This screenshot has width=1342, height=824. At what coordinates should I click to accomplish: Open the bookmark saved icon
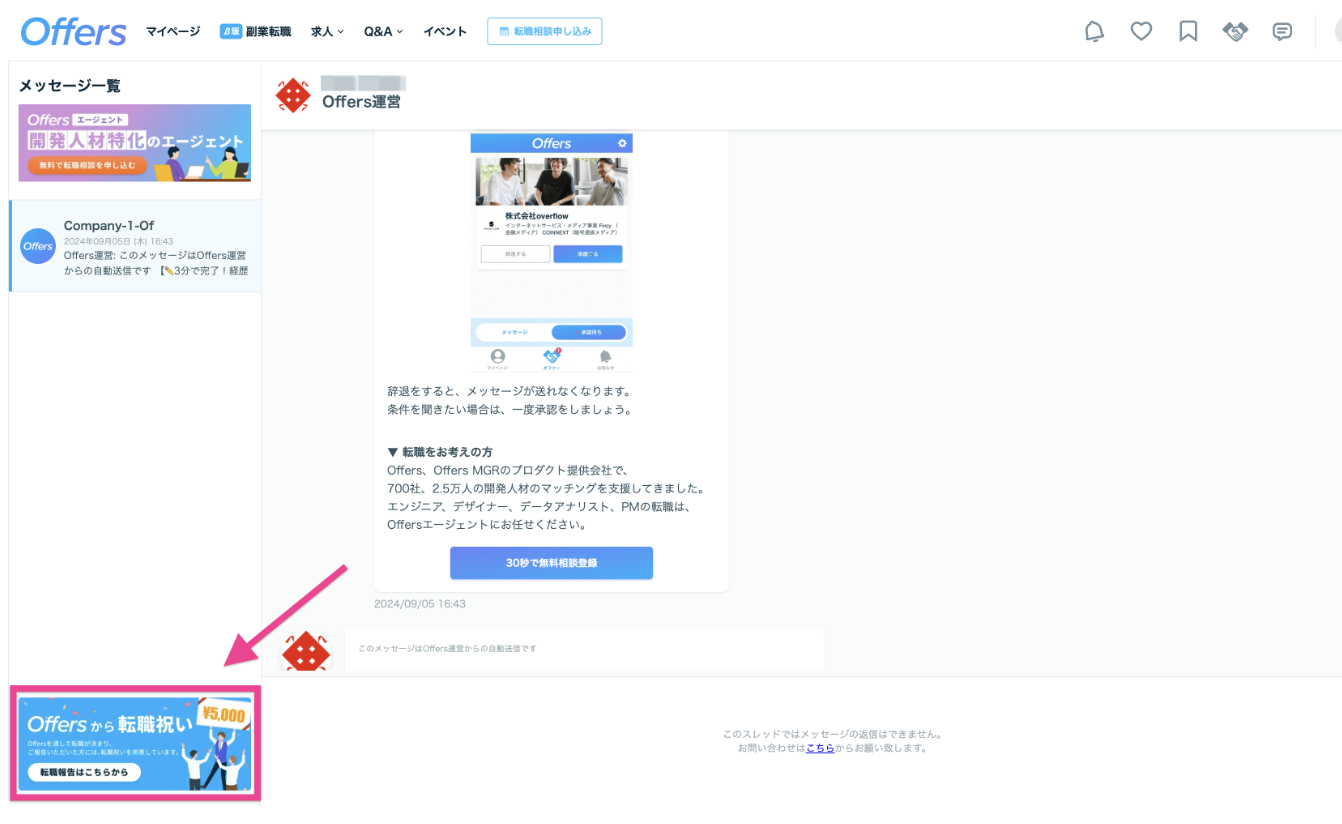(x=1188, y=31)
